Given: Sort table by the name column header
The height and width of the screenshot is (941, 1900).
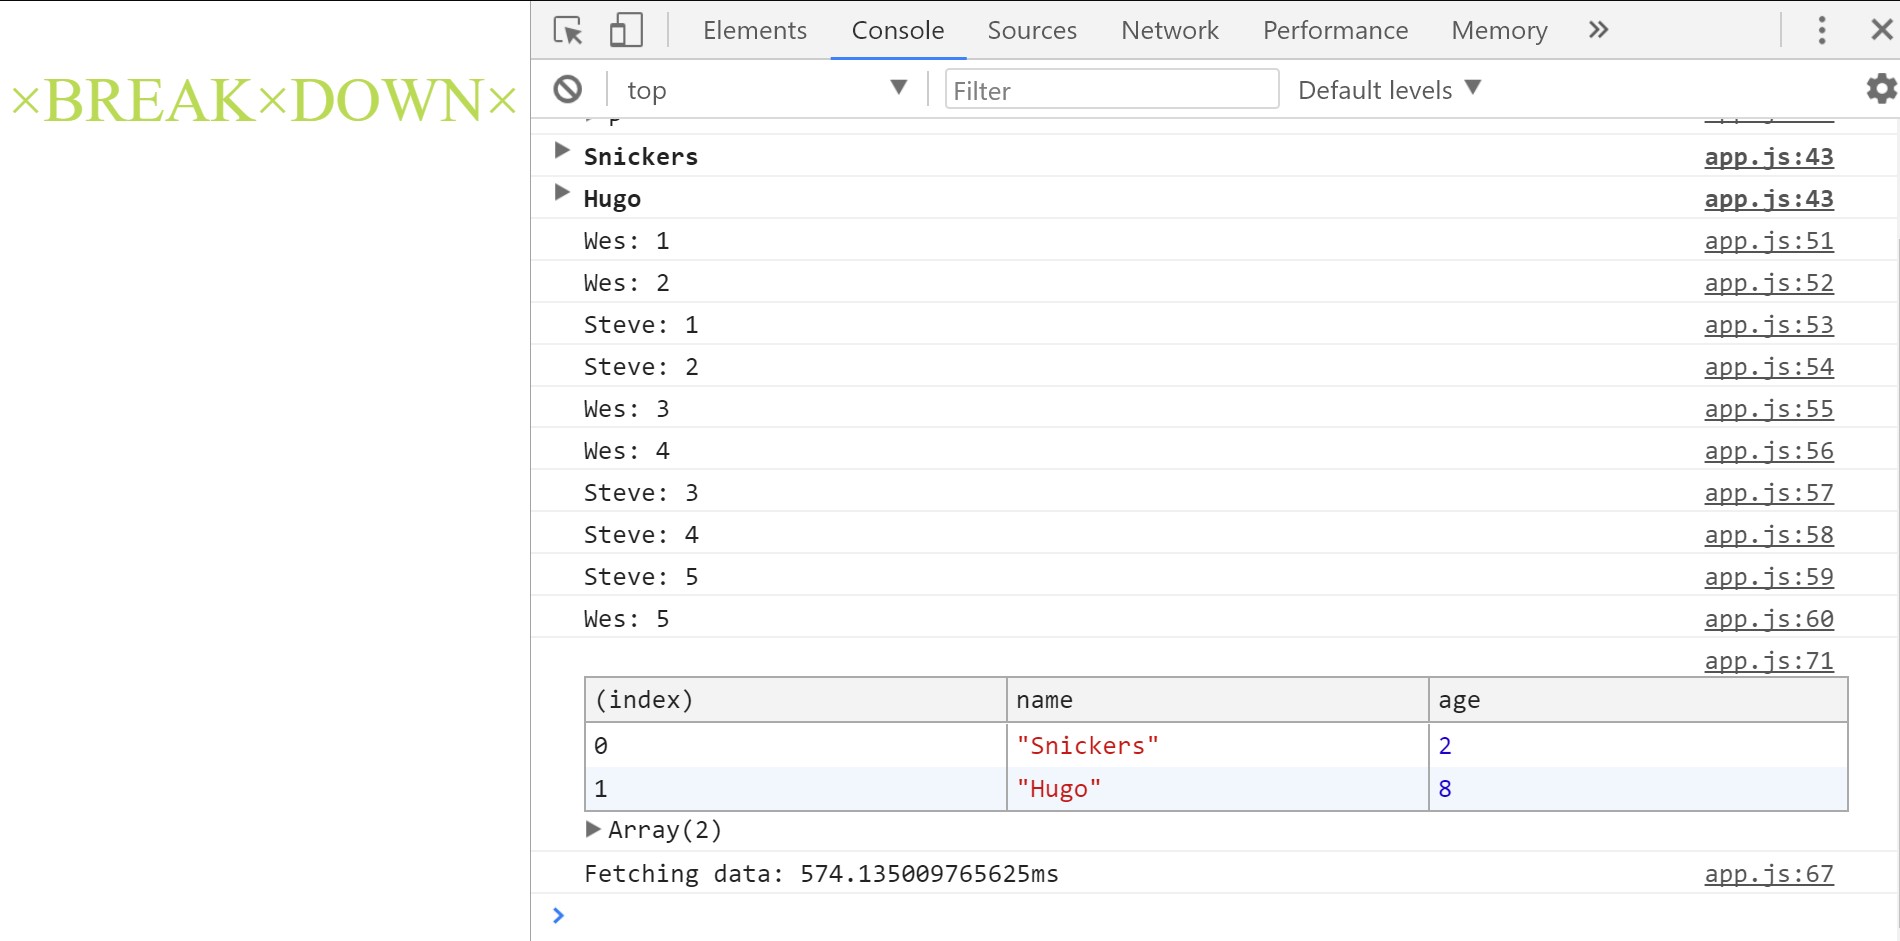Looking at the screenshot, I should pyautogui.click(x=1217, y=700).
